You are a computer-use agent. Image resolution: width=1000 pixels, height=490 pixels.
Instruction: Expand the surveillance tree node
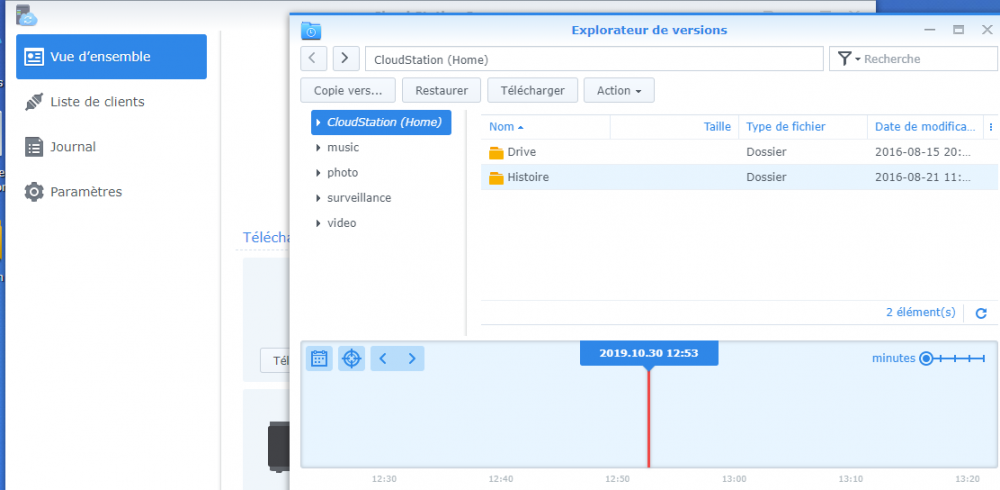318,198
